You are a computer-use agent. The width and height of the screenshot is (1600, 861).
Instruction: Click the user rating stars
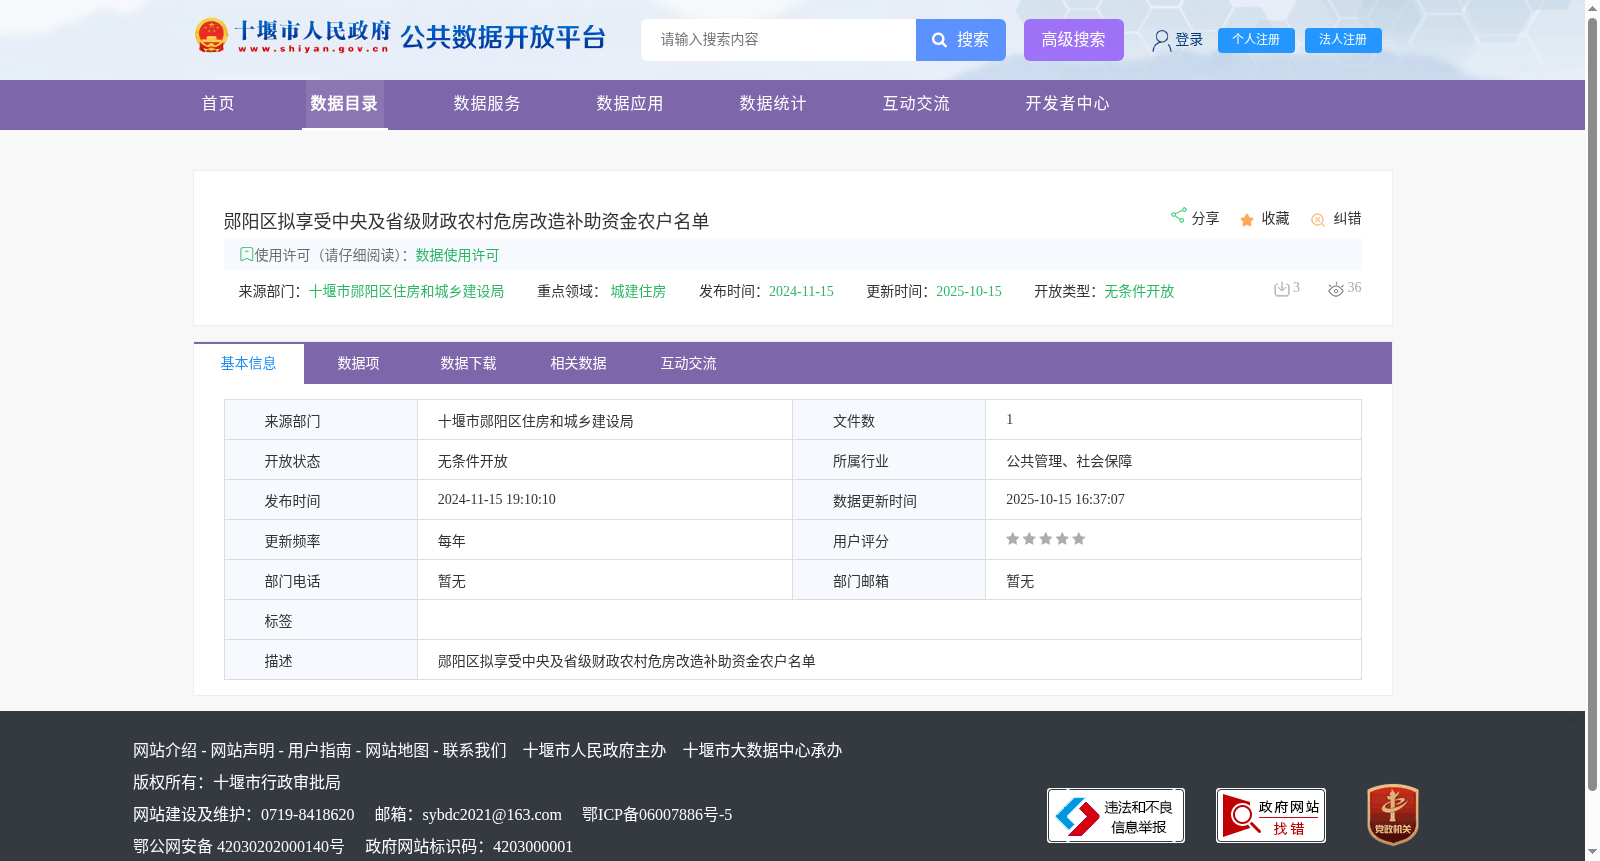(x=1045, y=539)
